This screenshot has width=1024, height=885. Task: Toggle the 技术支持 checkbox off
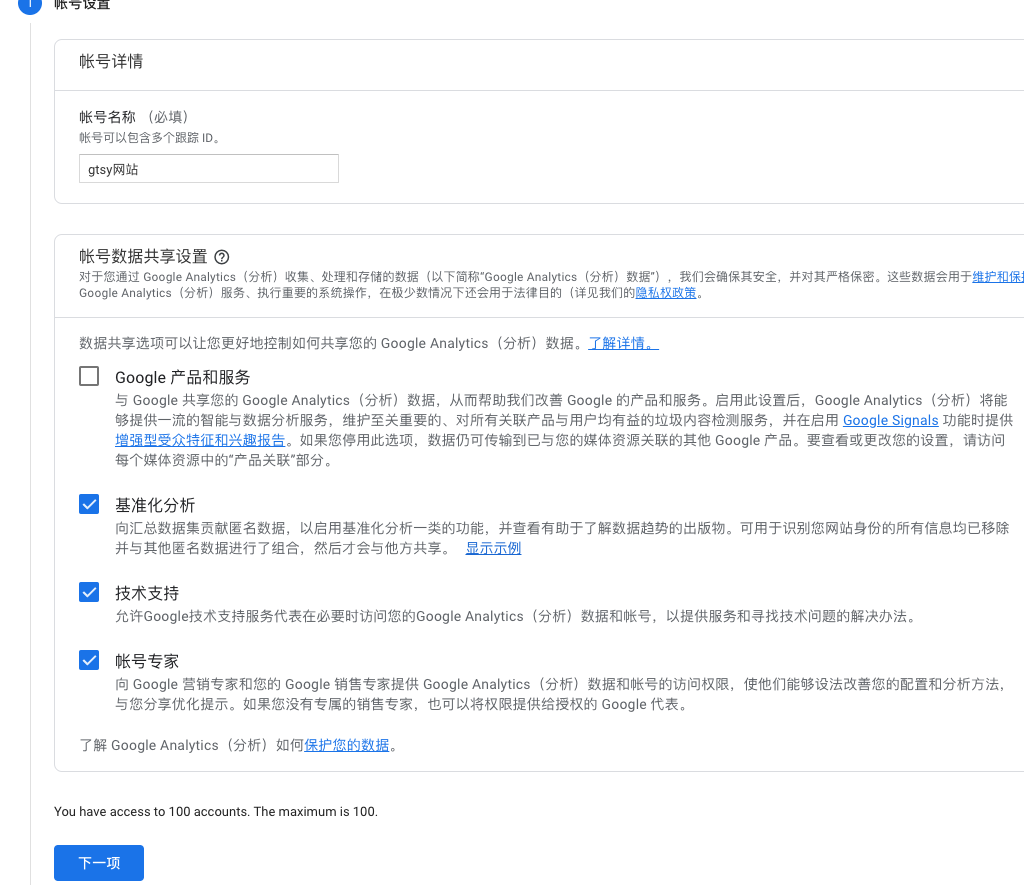pos(89,592)
